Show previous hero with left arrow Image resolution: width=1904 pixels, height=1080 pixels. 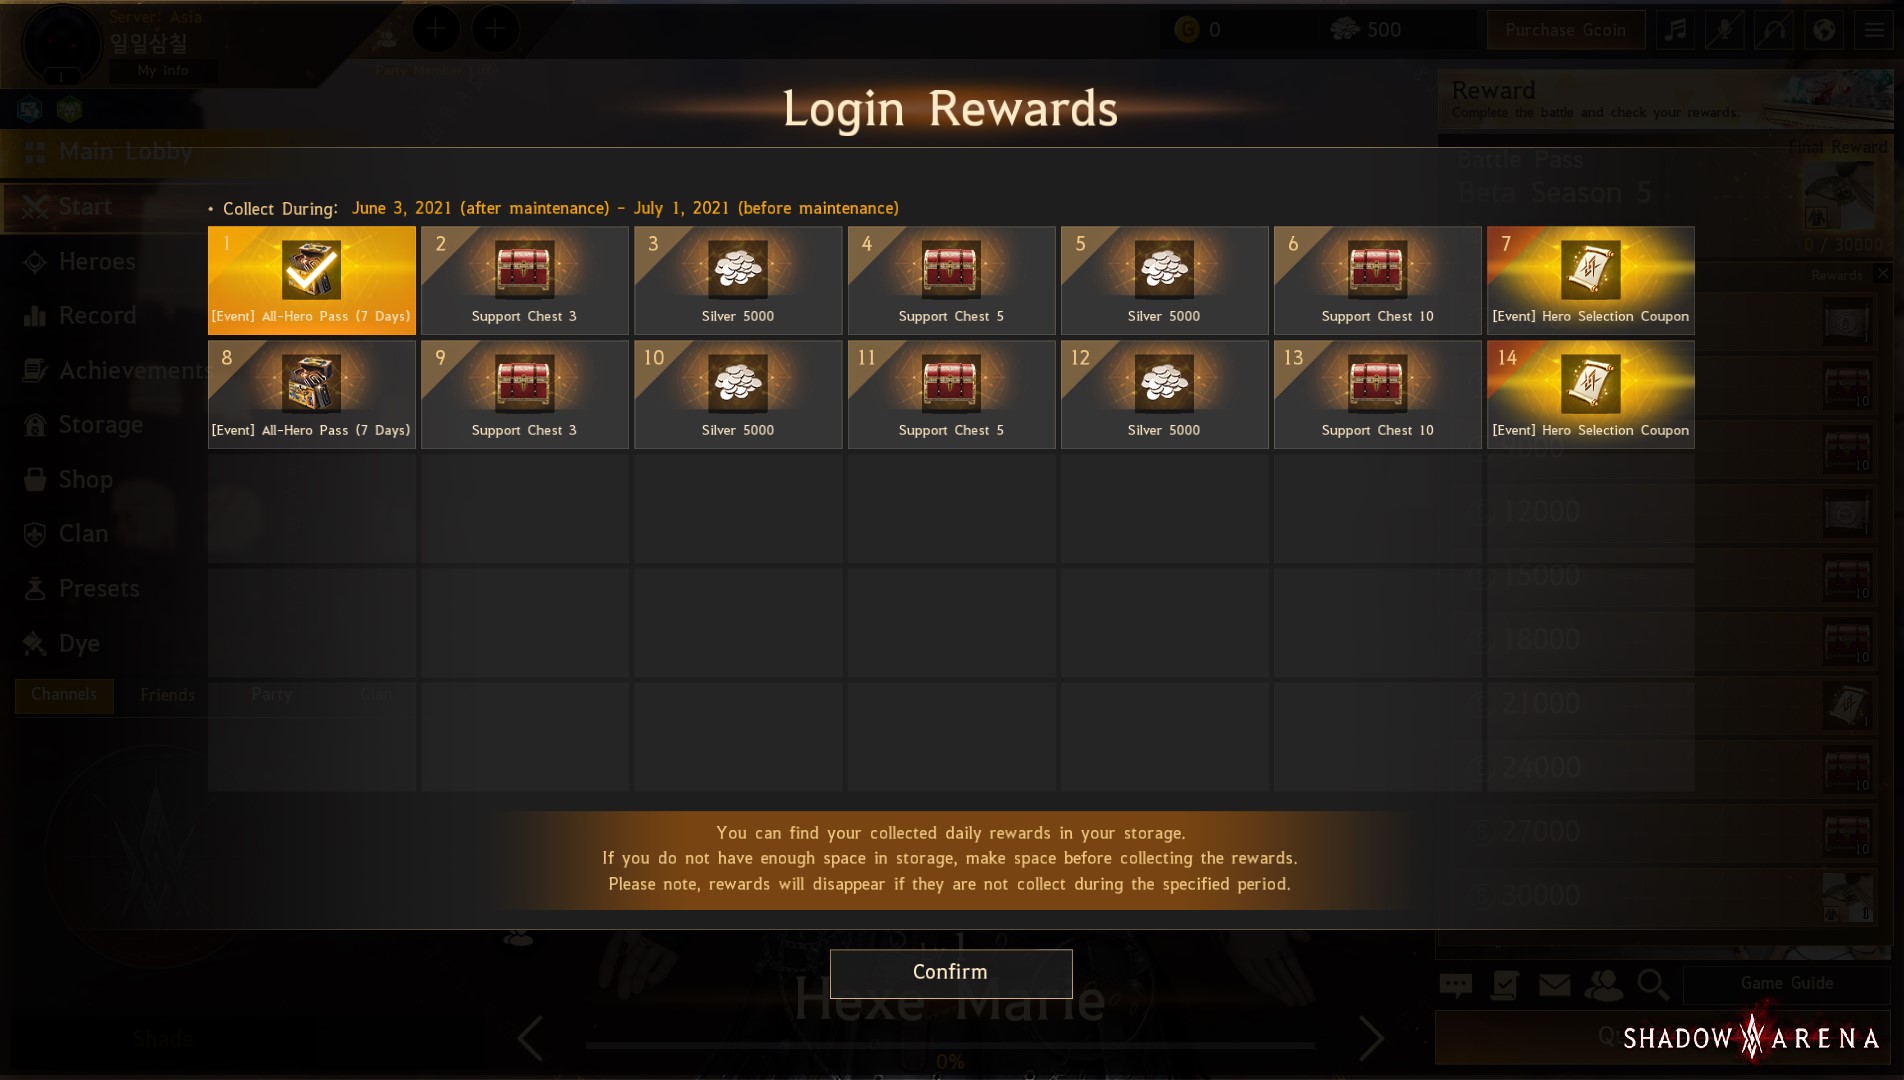[530, 1039]
